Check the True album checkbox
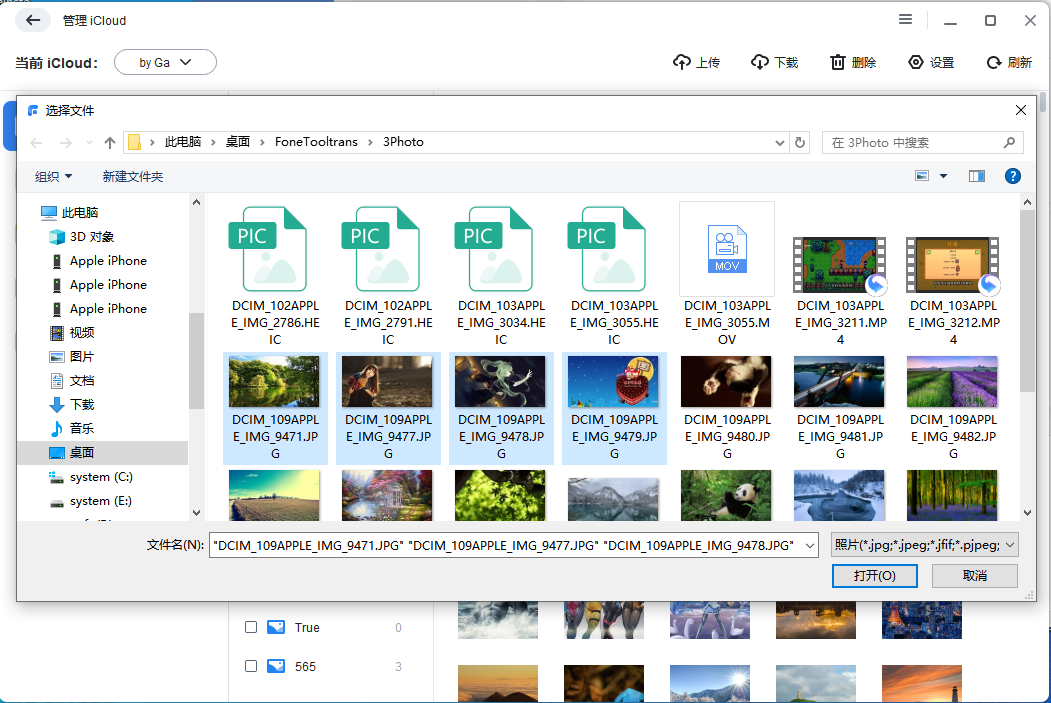 coord(250,627)
